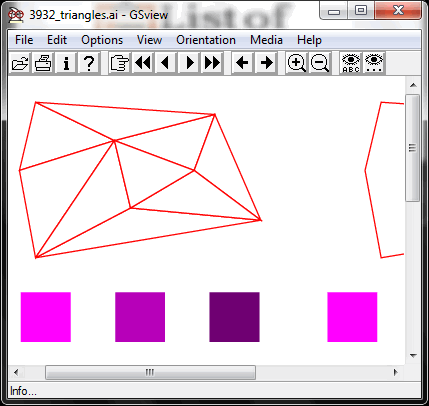The height and width of the screenshot is (406, 429).
Task: Print the document using the printer icon
Action: tap(43, 63)
